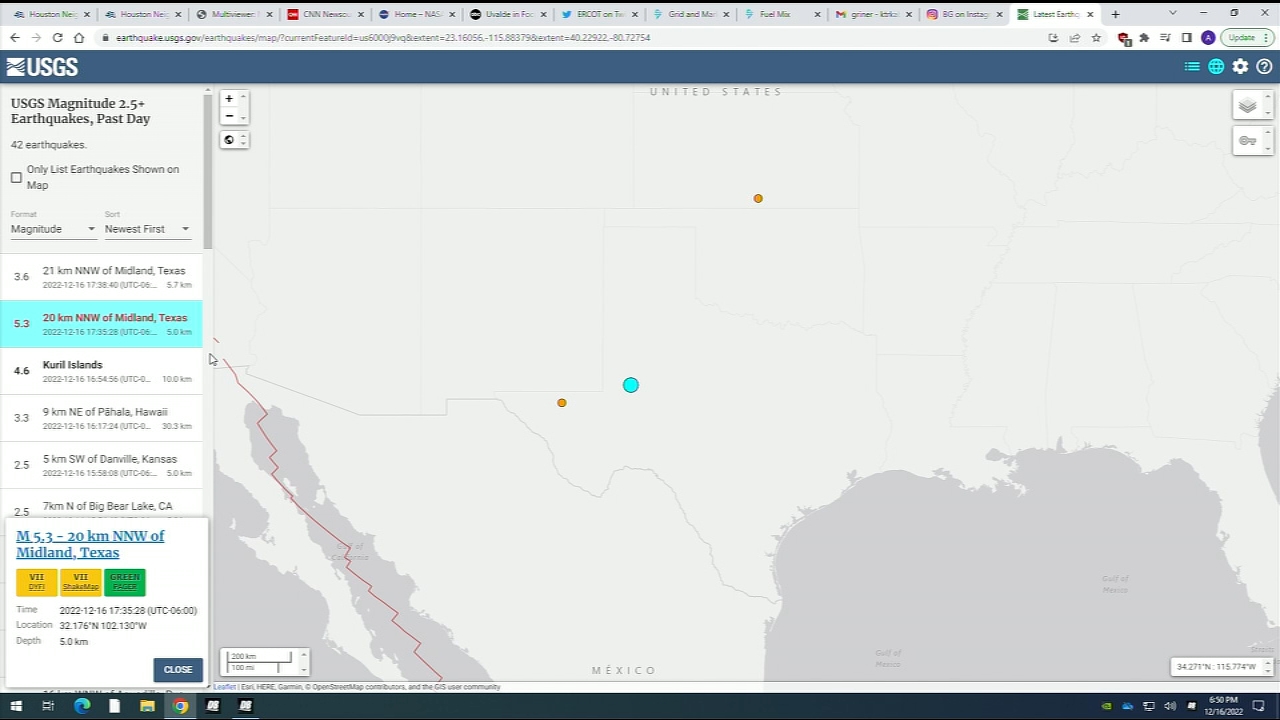The image size is (1280, 720).
Task: Open the map globe icon in USGS header
Action: point(1216,67)
